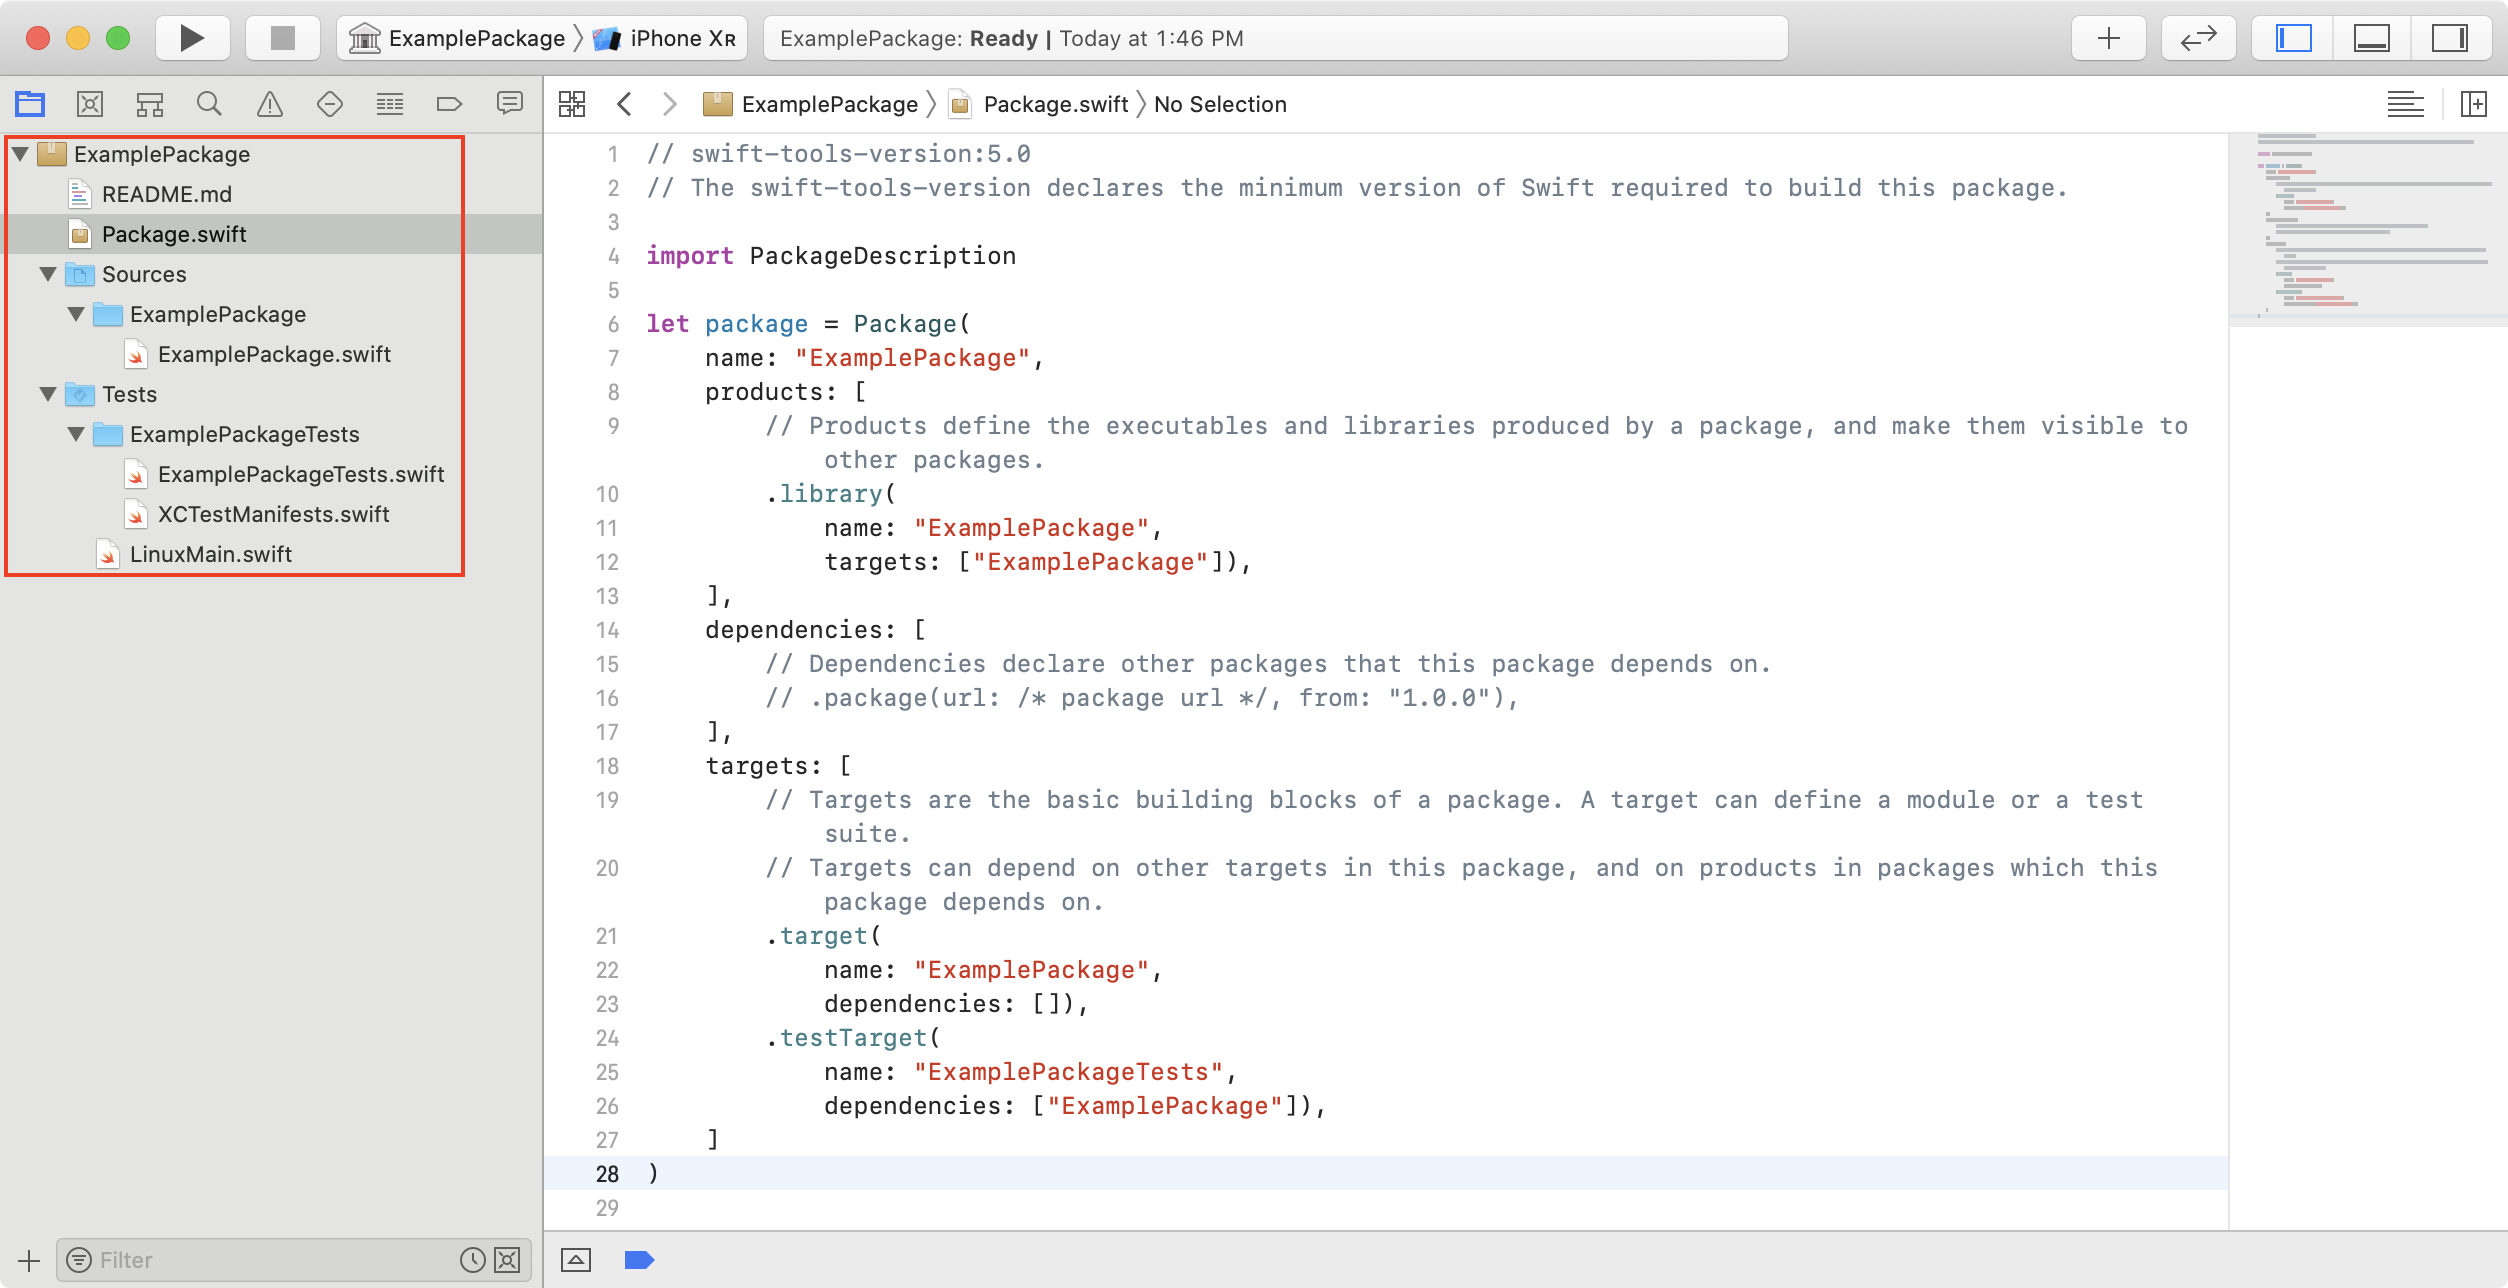Run the ExamplePackage scheme
Screen dimensions: 2508x1288
pos(190,37)
